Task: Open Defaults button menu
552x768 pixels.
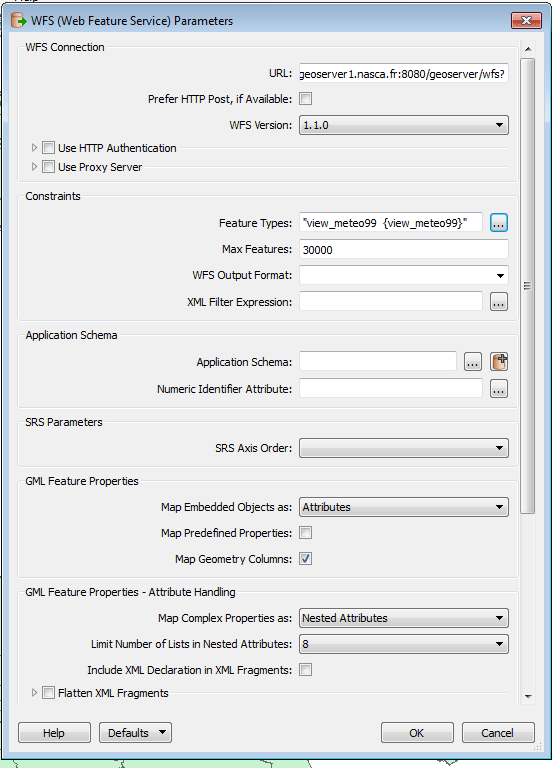Action: (135, 733)
